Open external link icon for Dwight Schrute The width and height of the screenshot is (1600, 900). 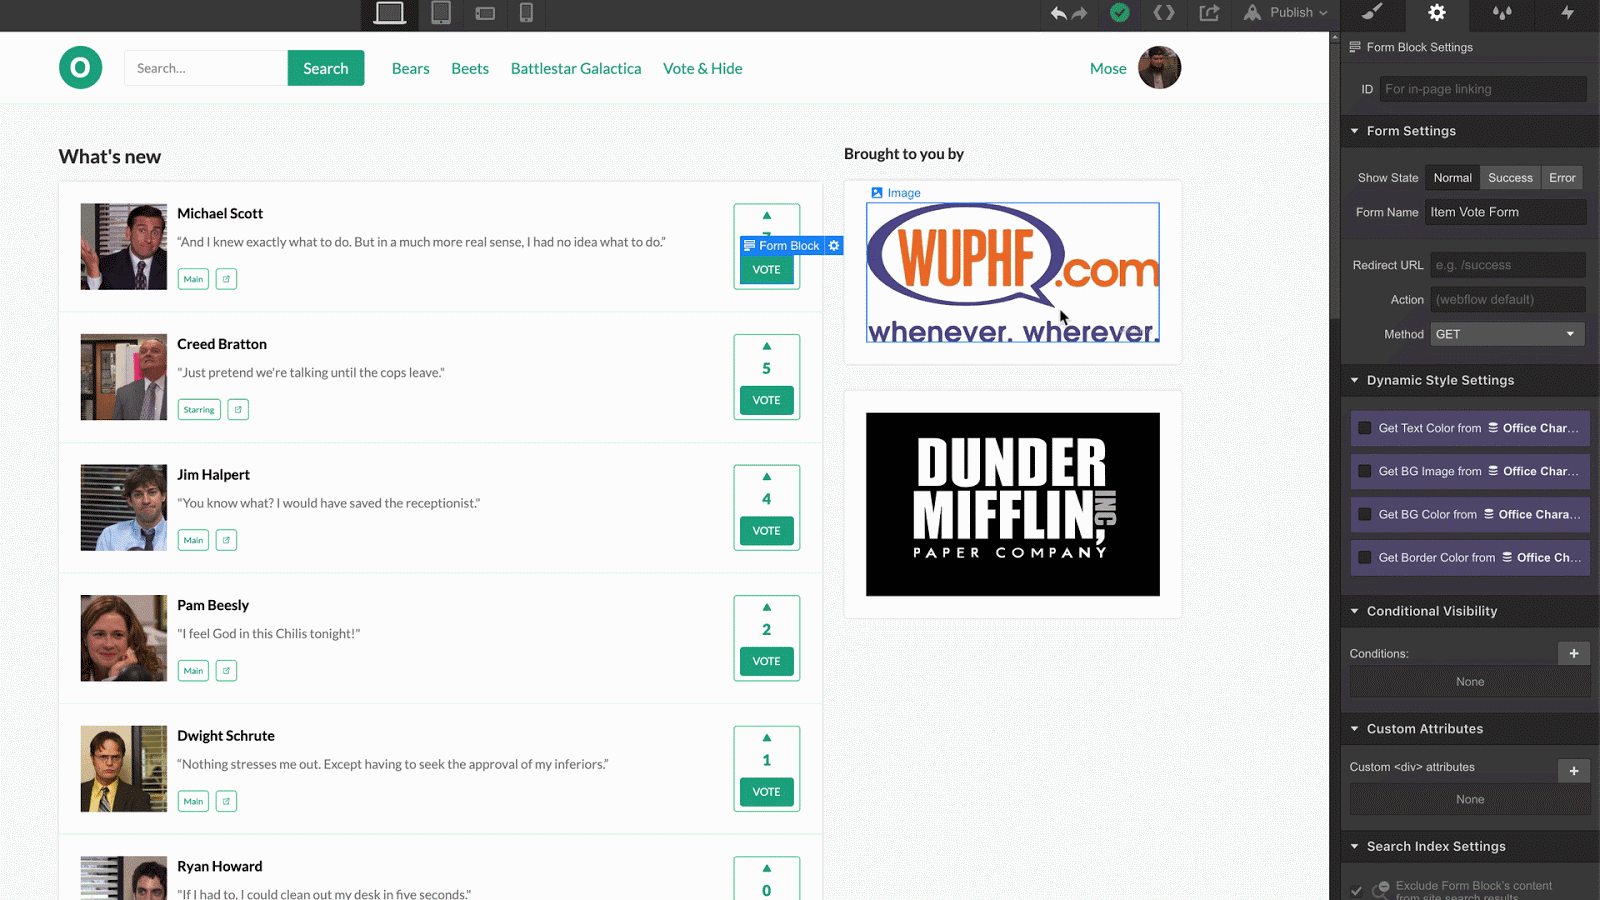click(226, 801)
